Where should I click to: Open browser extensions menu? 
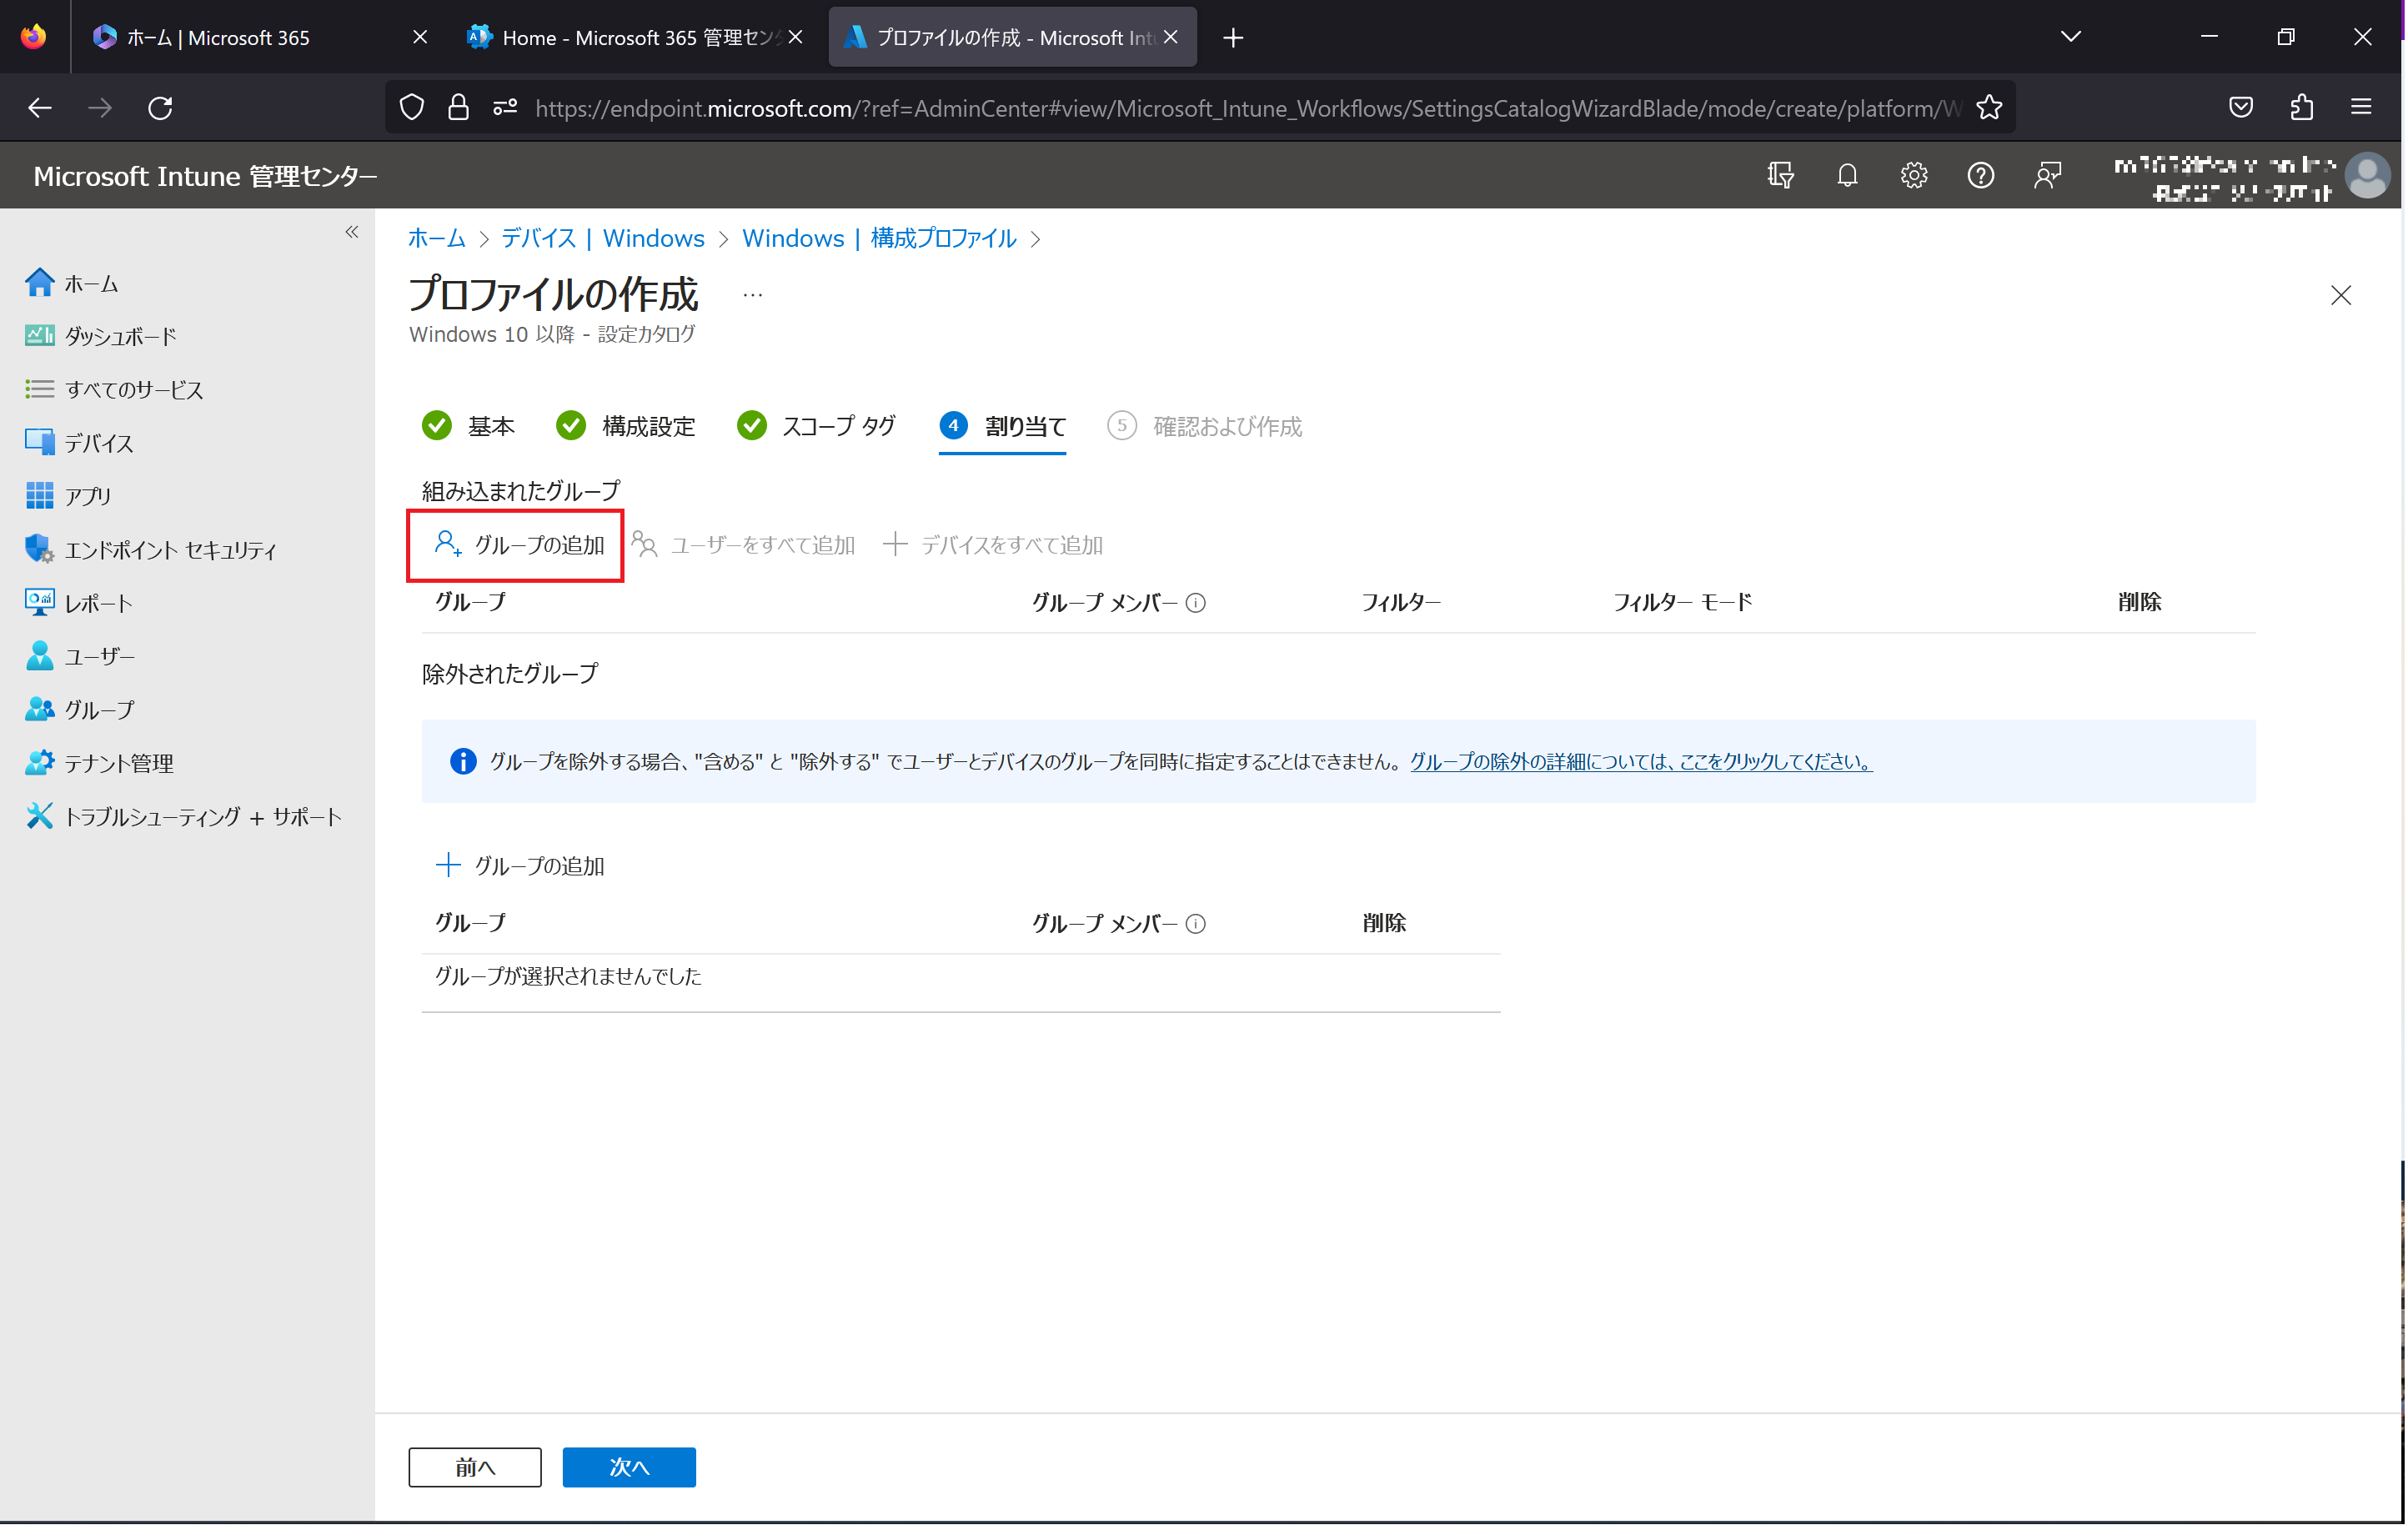tap(2302, 107)
